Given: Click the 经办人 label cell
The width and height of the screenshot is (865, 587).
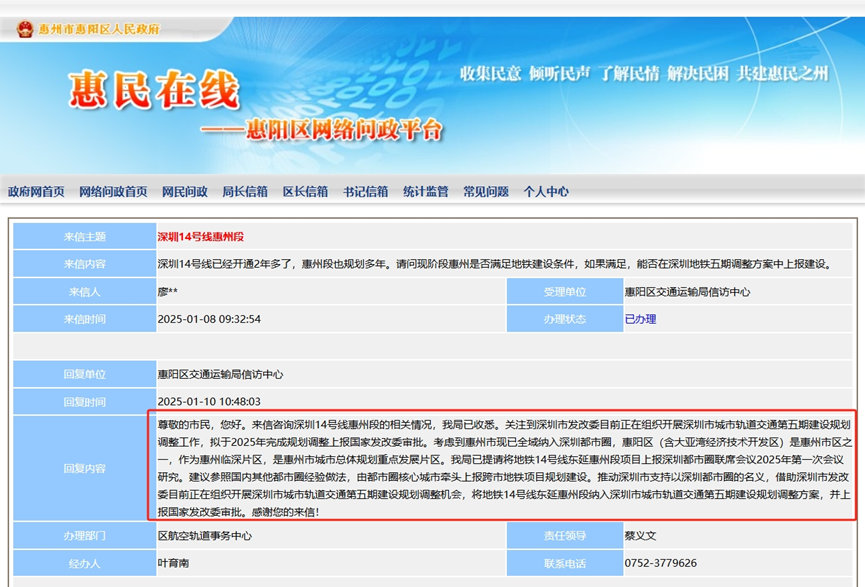Looking at the screenshot, I should tap(84, 563).
